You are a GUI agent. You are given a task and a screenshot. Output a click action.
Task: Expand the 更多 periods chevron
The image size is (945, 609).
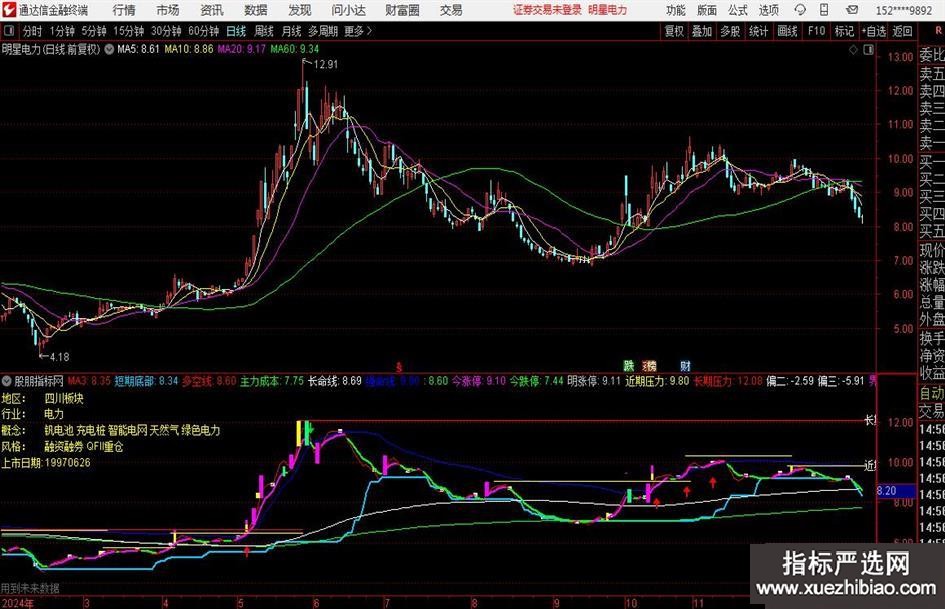click(358, 31)
